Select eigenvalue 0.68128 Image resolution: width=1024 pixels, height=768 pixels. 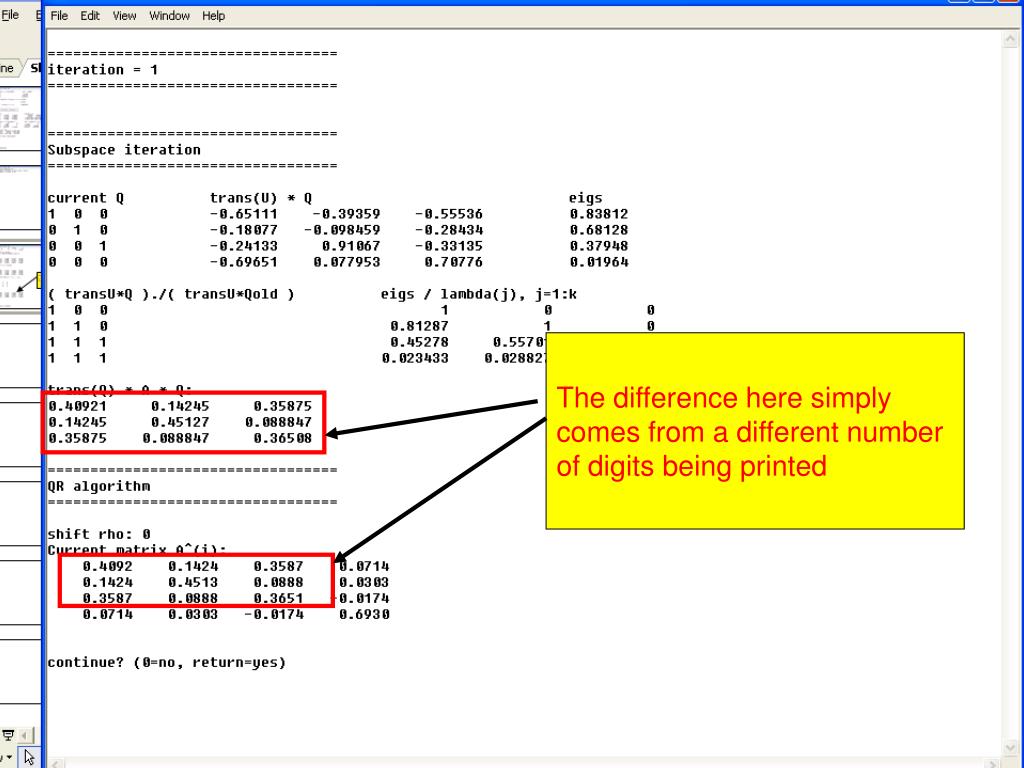point(598,230)
